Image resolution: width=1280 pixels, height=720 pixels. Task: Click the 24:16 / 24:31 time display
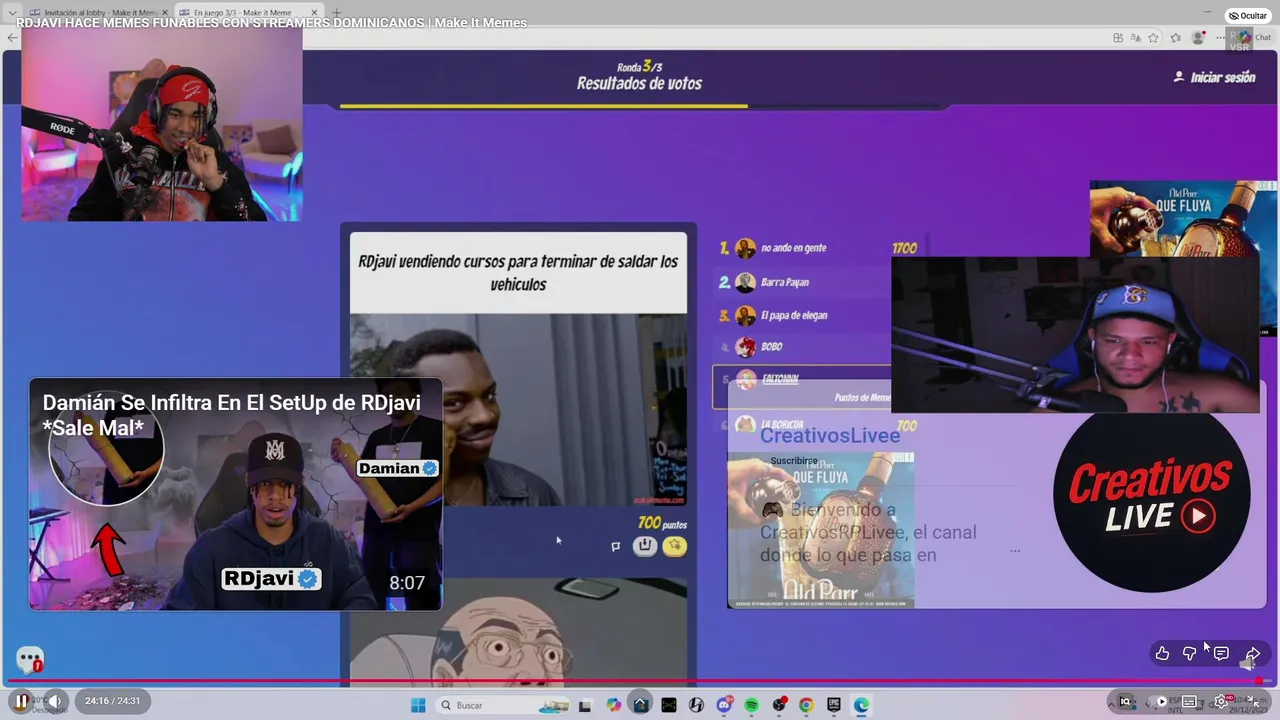pyautogui.click(x=112, y=701)
